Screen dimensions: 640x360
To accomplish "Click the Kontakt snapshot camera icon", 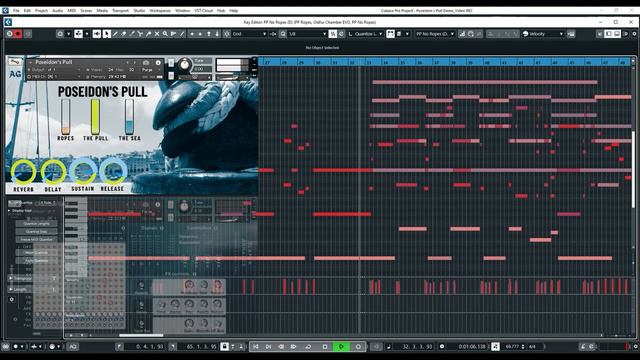I will (x=146, y=62).
